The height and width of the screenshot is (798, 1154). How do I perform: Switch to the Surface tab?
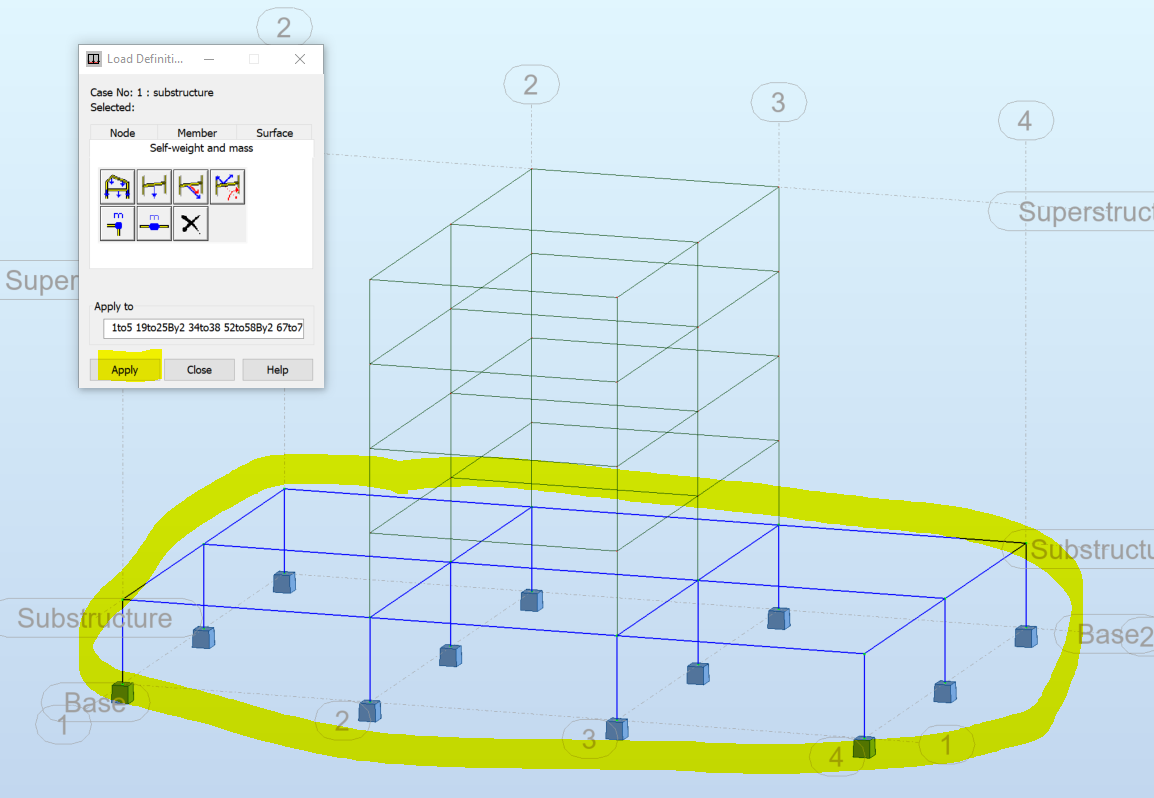coord(273,132)
